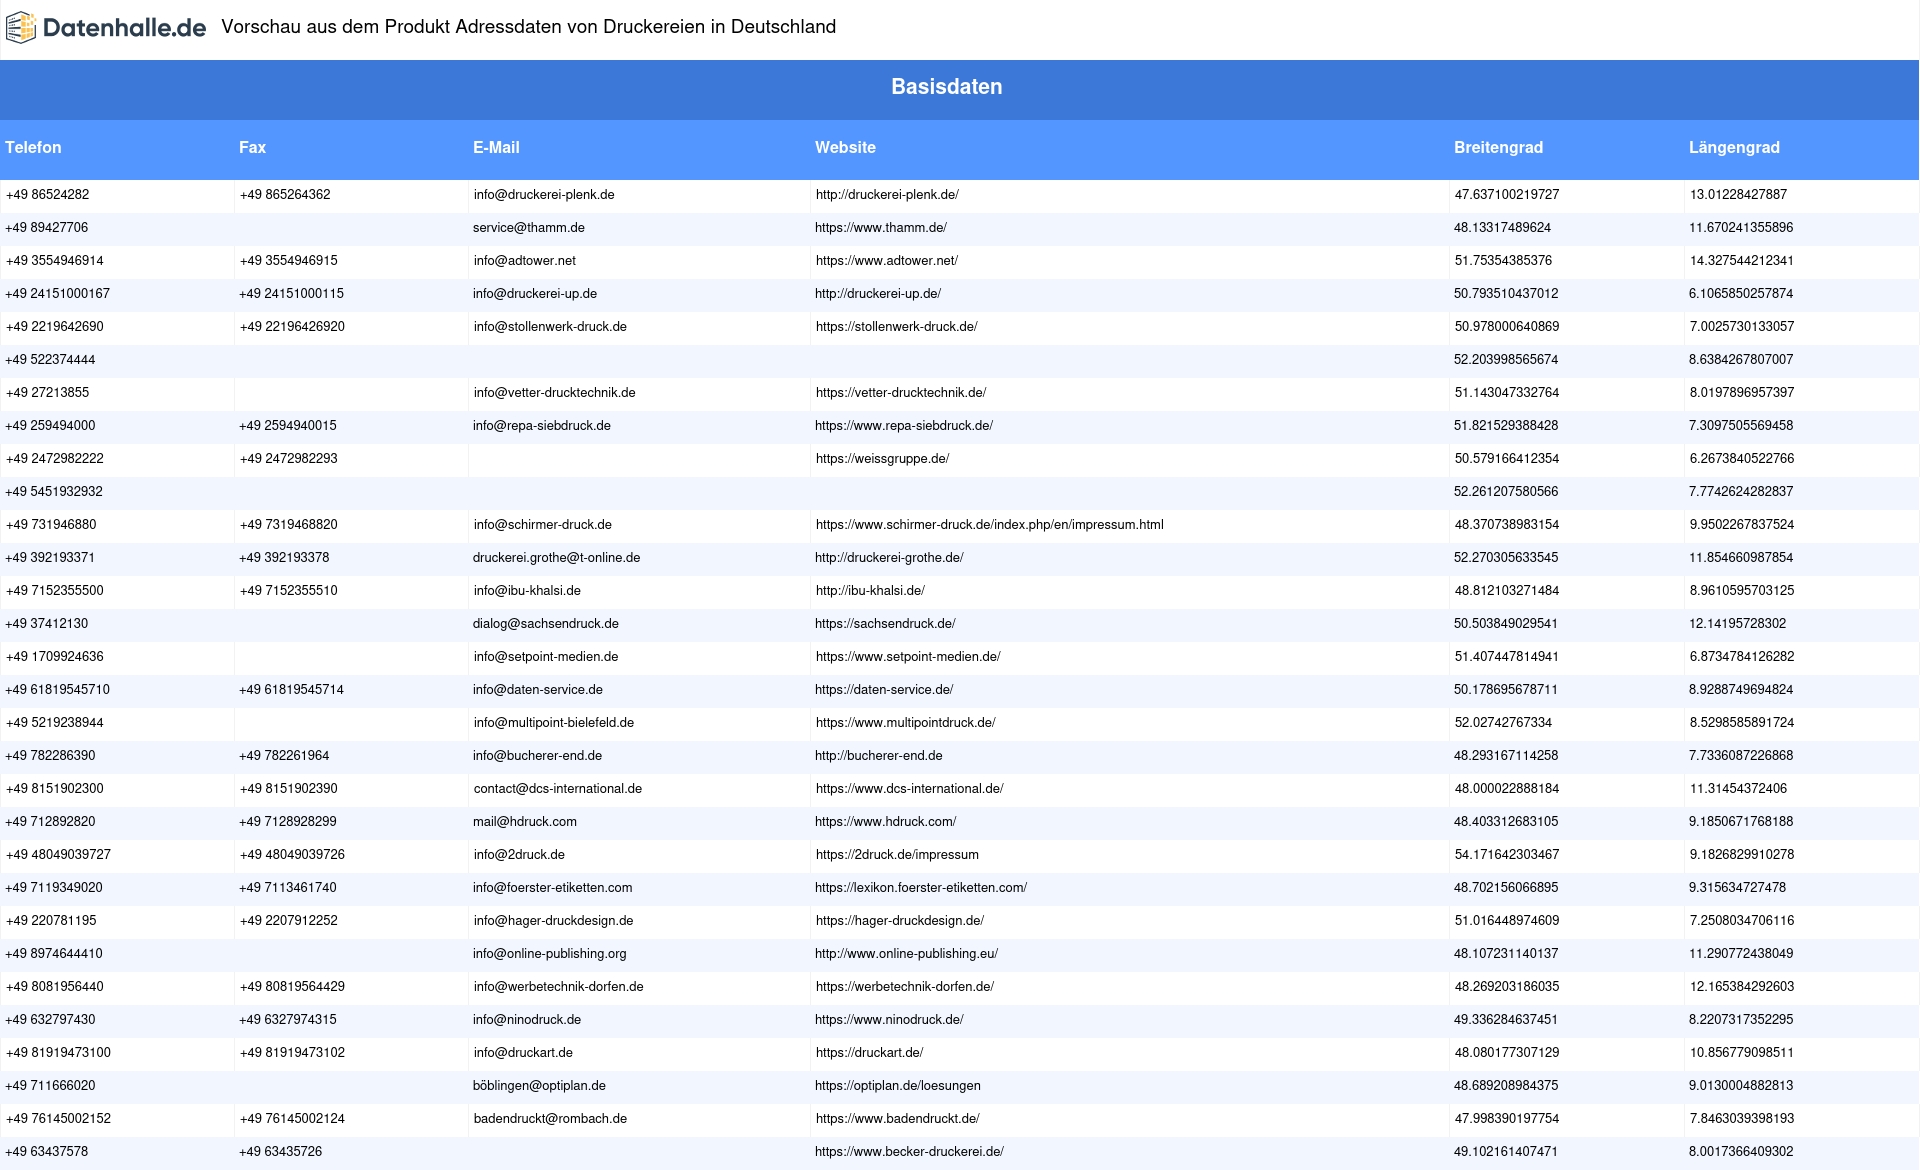Open the https://weissgruppe.de/ link
This screenshot has height=1170, width=1920.
(x=882, y=459)
